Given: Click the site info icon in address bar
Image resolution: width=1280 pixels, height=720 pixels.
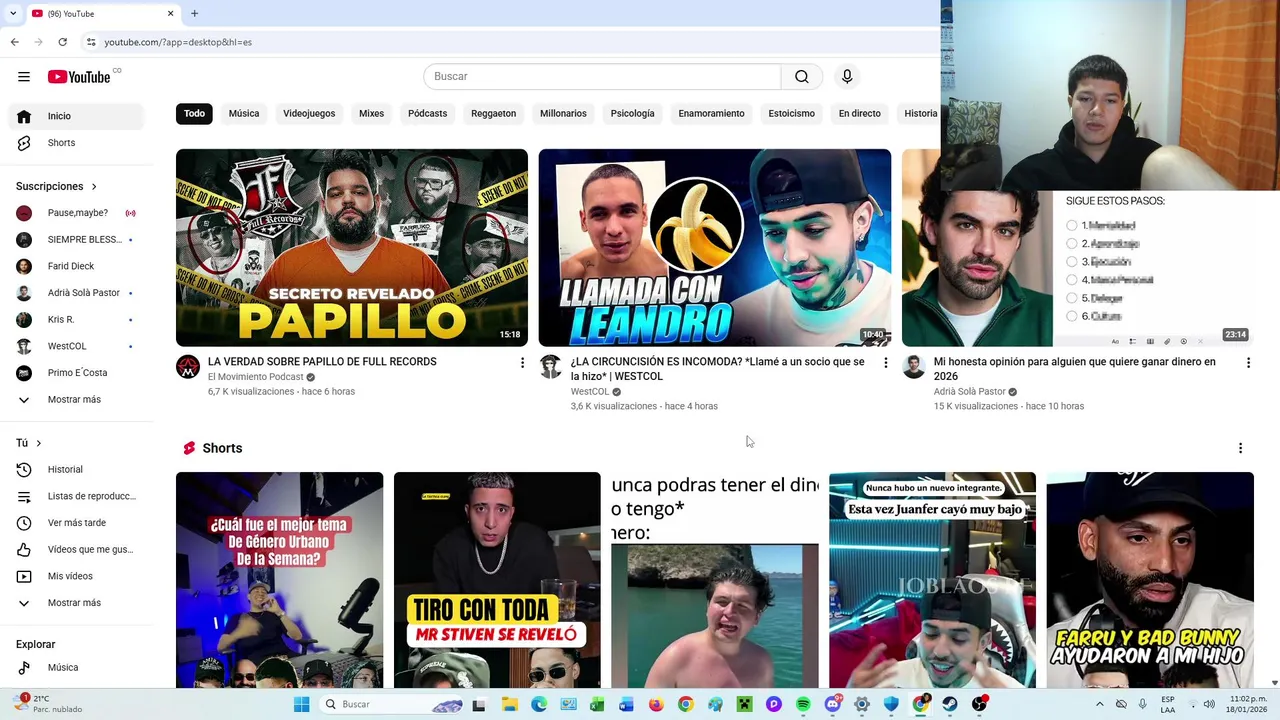Looking at the screenshot, I should 91,42.
